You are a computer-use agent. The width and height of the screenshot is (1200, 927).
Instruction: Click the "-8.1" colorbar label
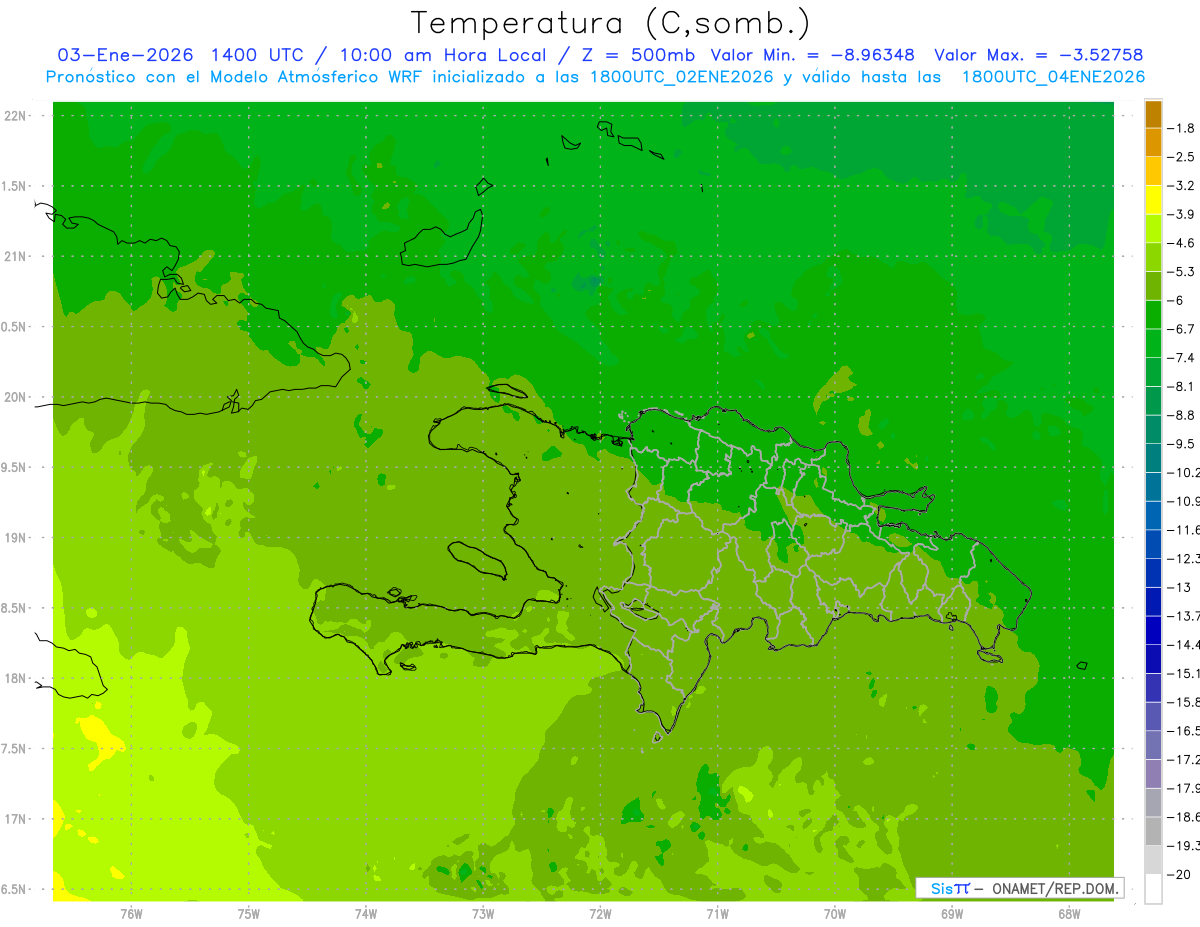click(x=1181, y=386)
